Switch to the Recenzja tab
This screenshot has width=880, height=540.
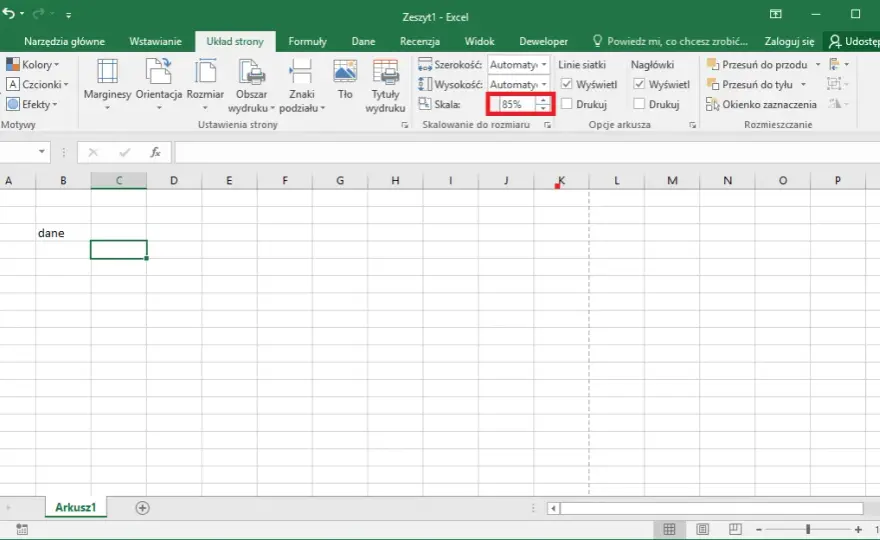(x=420, y=42)
